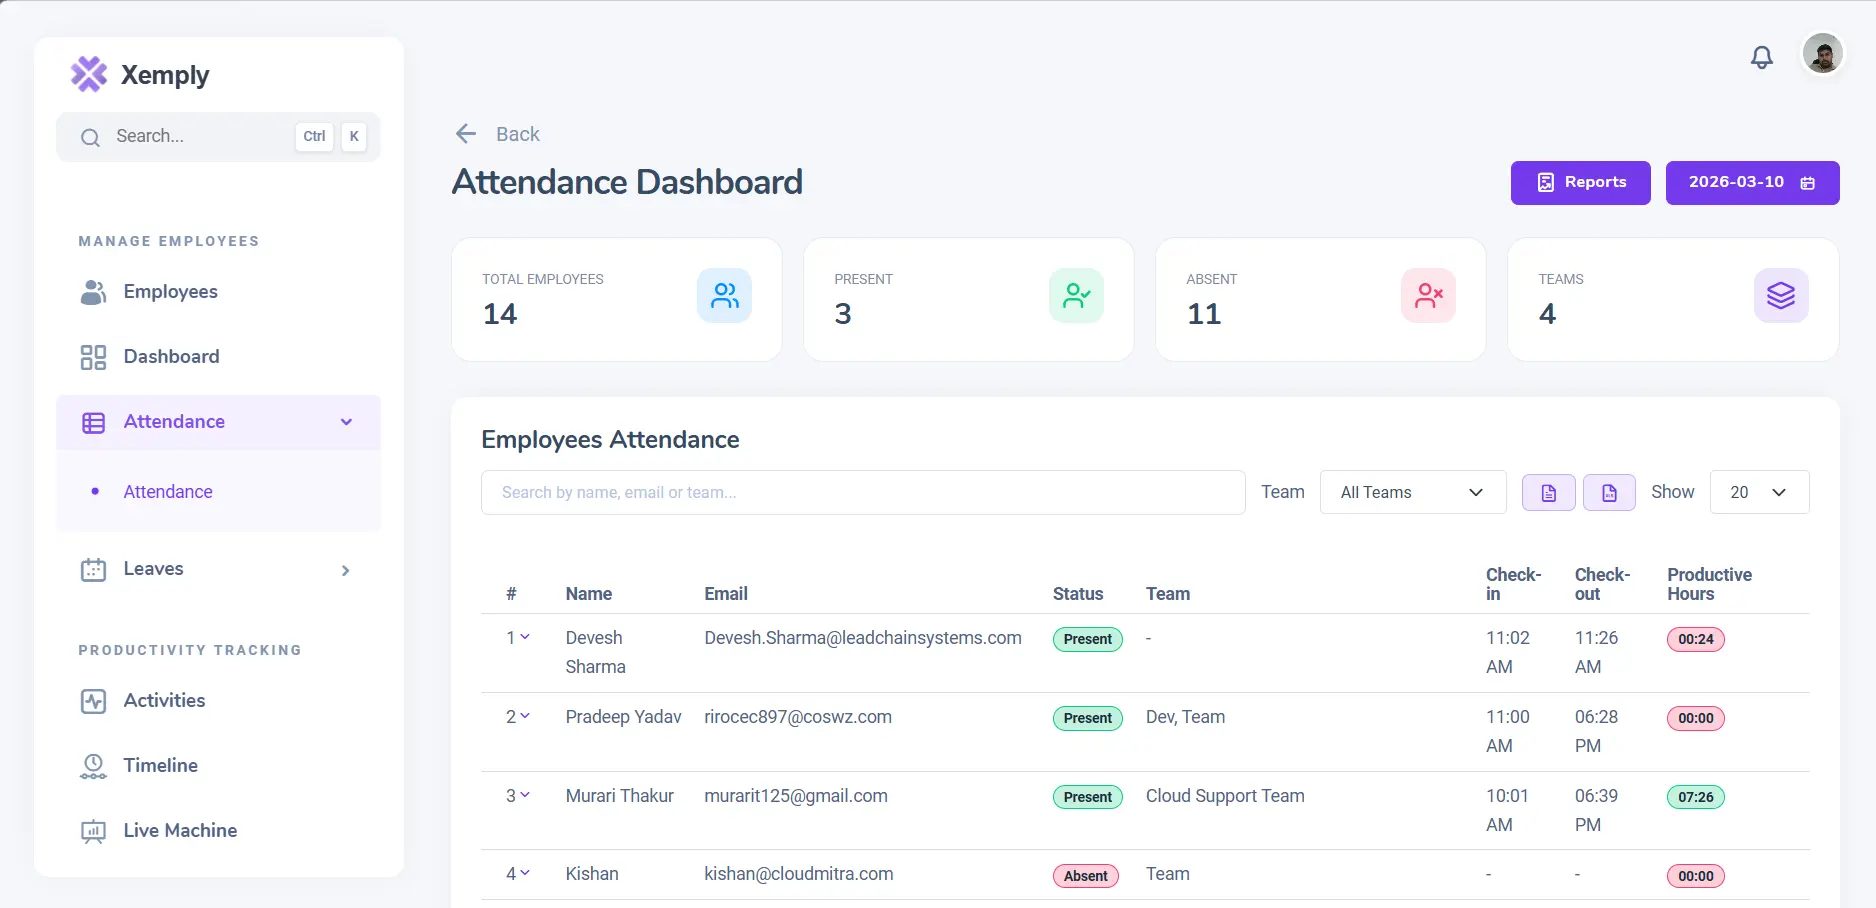1876x908 pixels.
Task: Click the Email column header
Action: [726, 594]
